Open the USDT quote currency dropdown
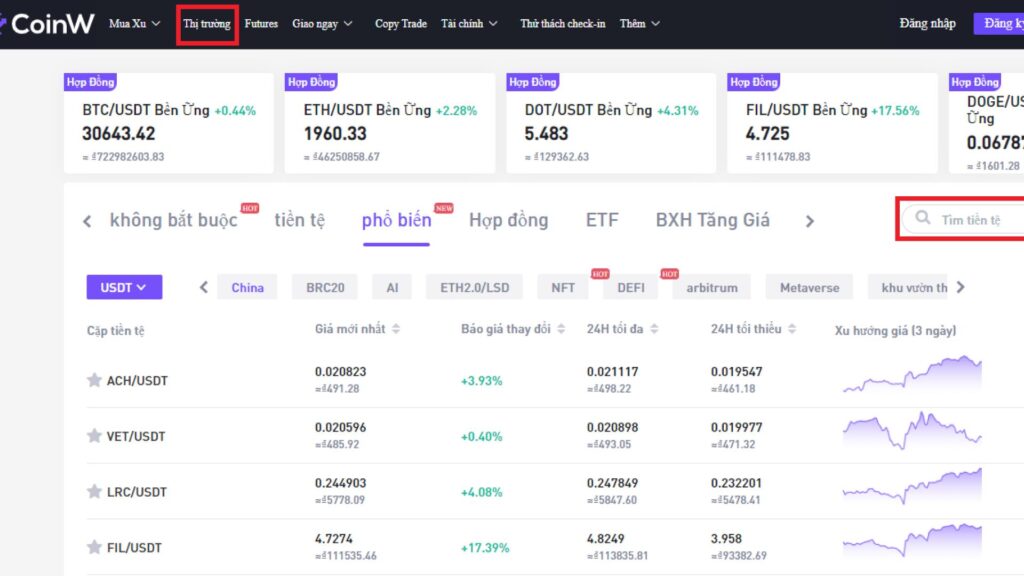 tap(124, 287)
